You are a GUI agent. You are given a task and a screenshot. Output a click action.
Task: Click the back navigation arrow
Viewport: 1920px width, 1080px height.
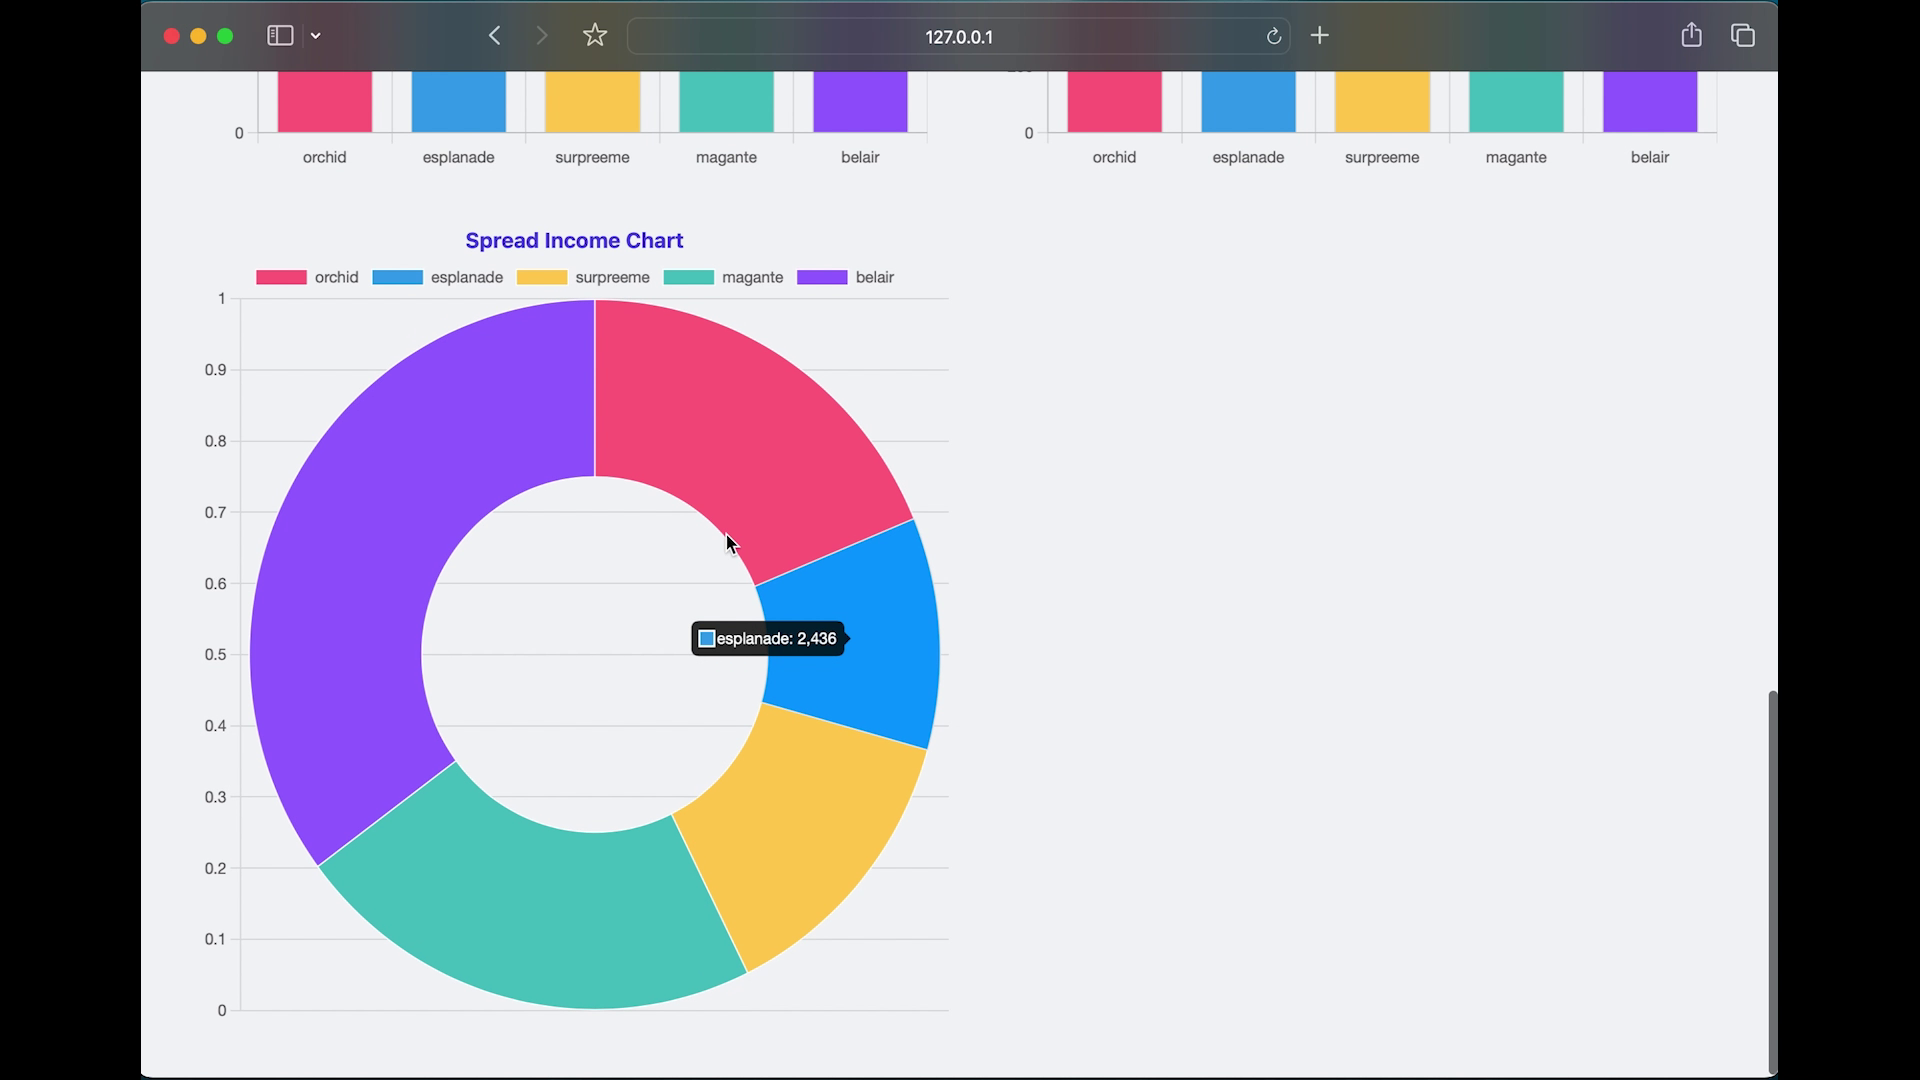pyautogui.click(x=493, y=35)
